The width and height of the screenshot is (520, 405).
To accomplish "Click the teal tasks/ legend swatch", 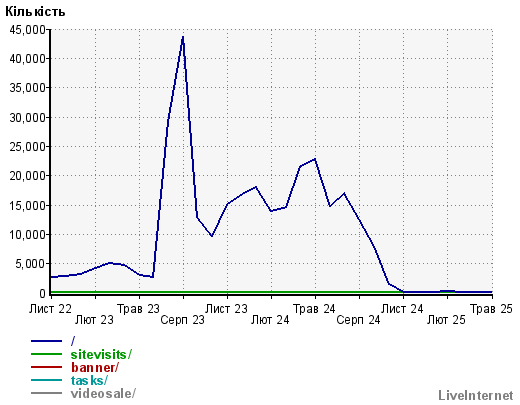I will coord(46,380).
